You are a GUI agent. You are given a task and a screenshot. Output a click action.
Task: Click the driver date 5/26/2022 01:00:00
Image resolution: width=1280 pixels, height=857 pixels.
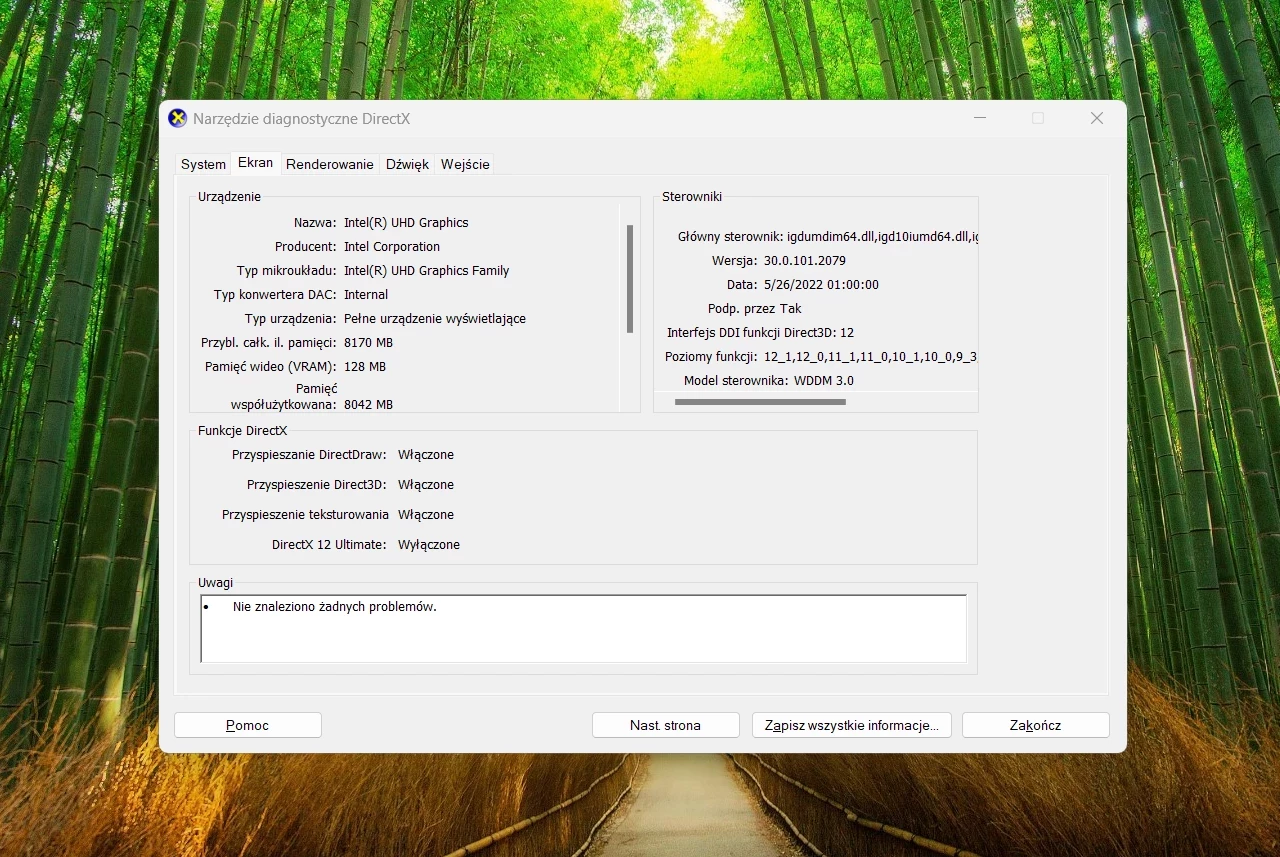[821, 285]
